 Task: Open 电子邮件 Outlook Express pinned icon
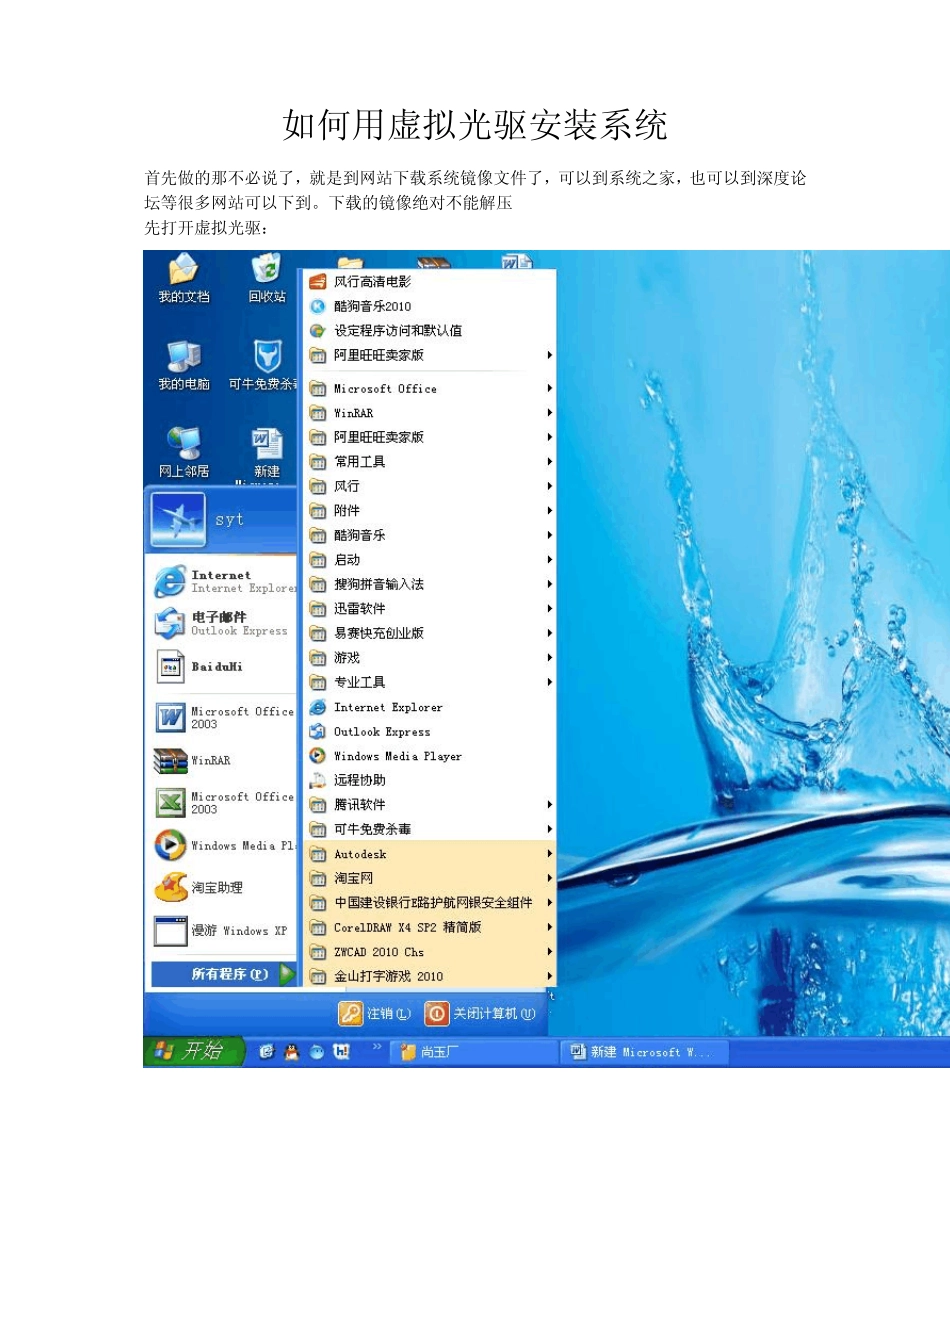170,624
